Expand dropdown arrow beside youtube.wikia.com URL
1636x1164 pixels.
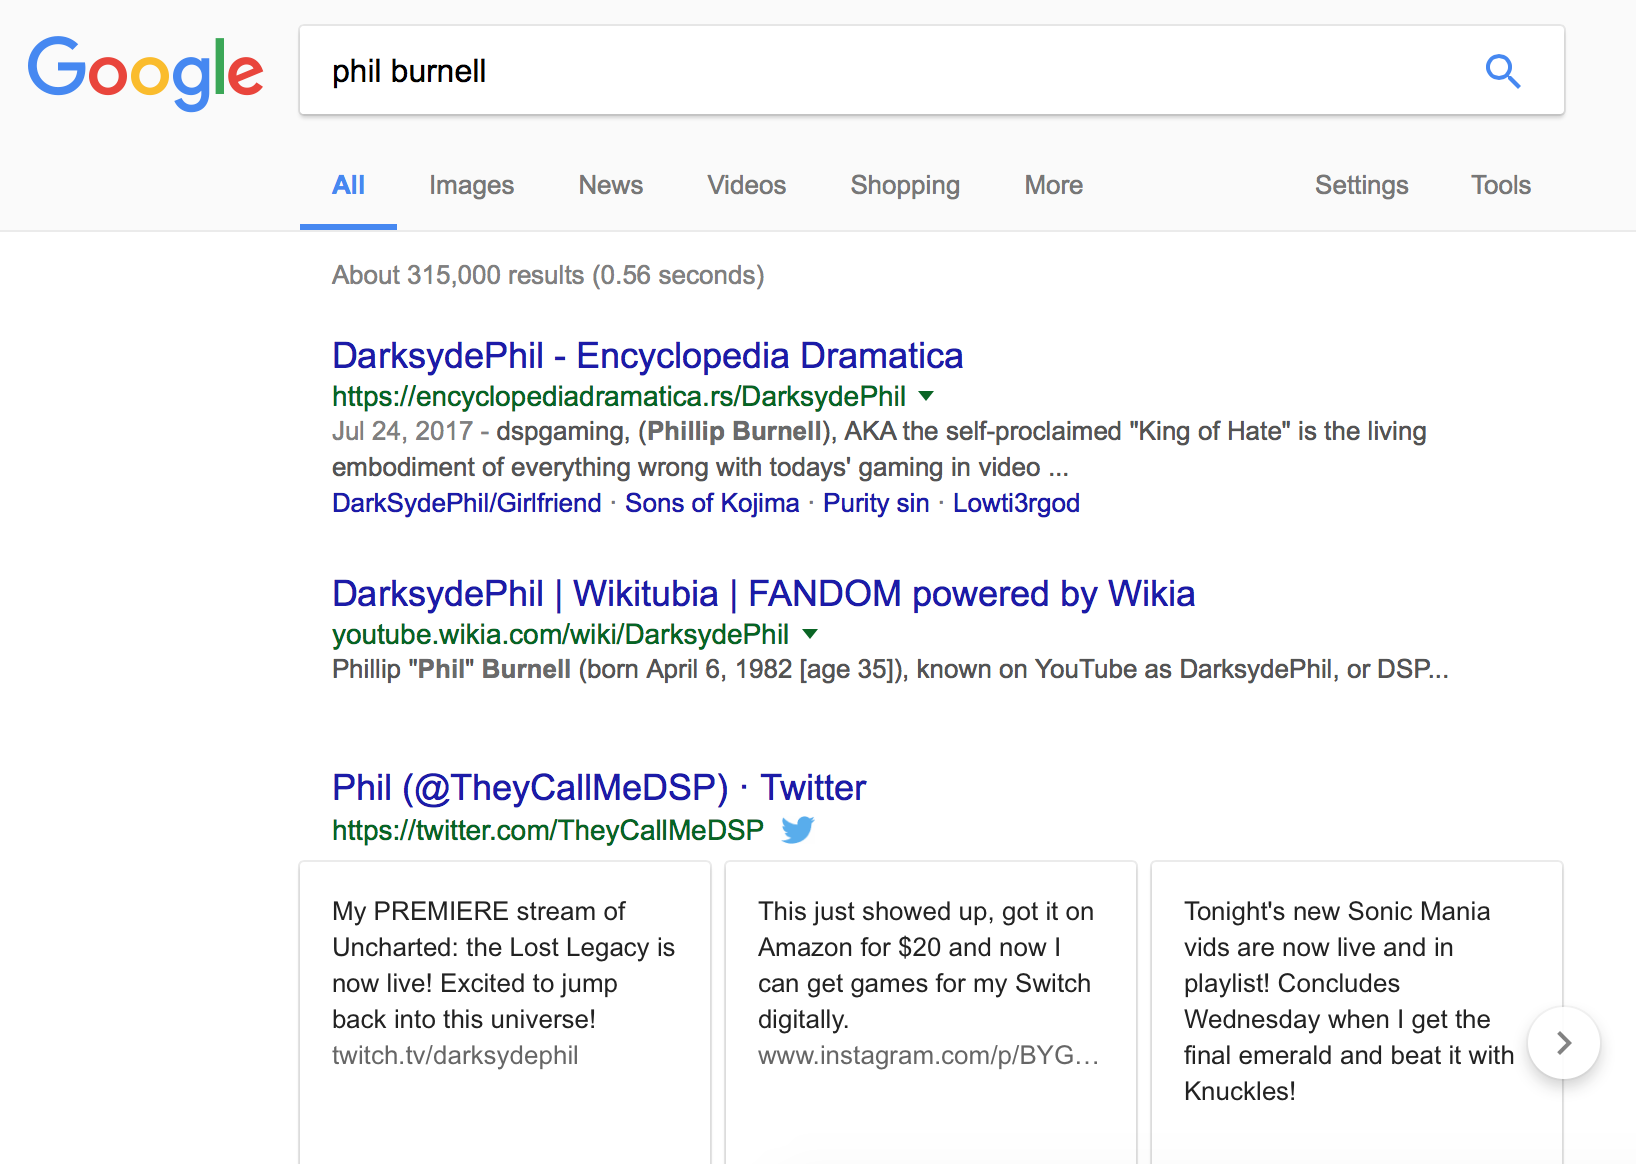click(810, 634)
